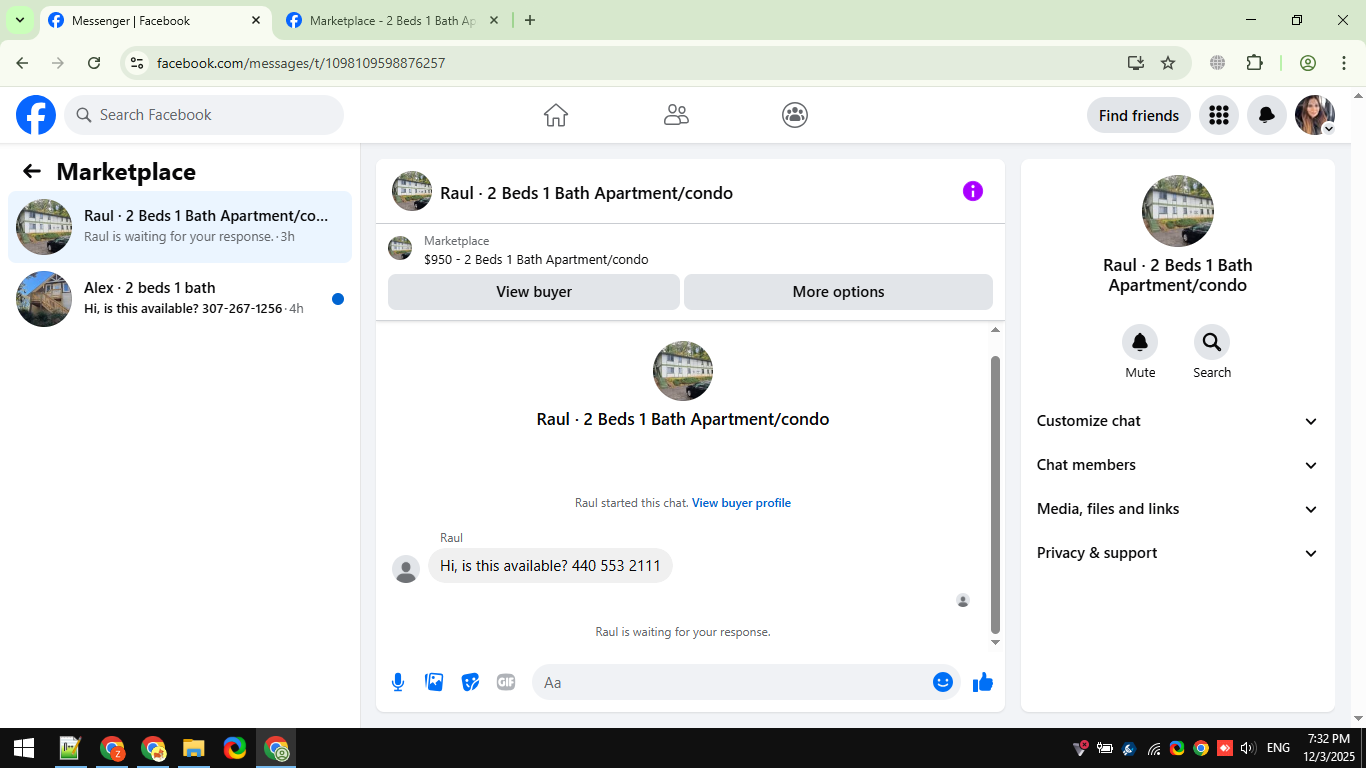Click the message input box
Screen dimensions: 1366x768
[746, 682]
